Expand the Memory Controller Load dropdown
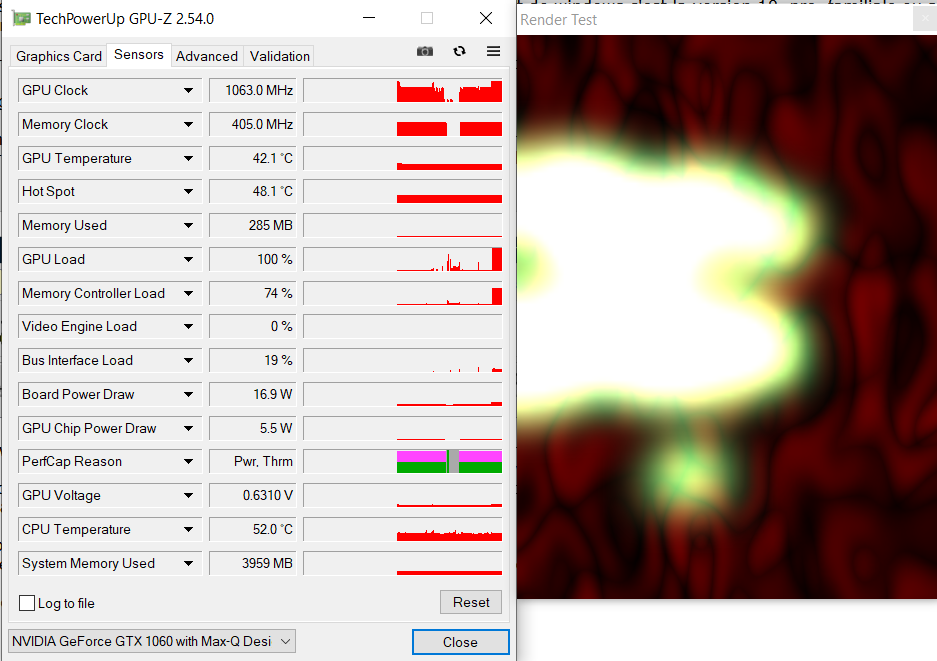937x661 pixels. (x=188, y=293)
